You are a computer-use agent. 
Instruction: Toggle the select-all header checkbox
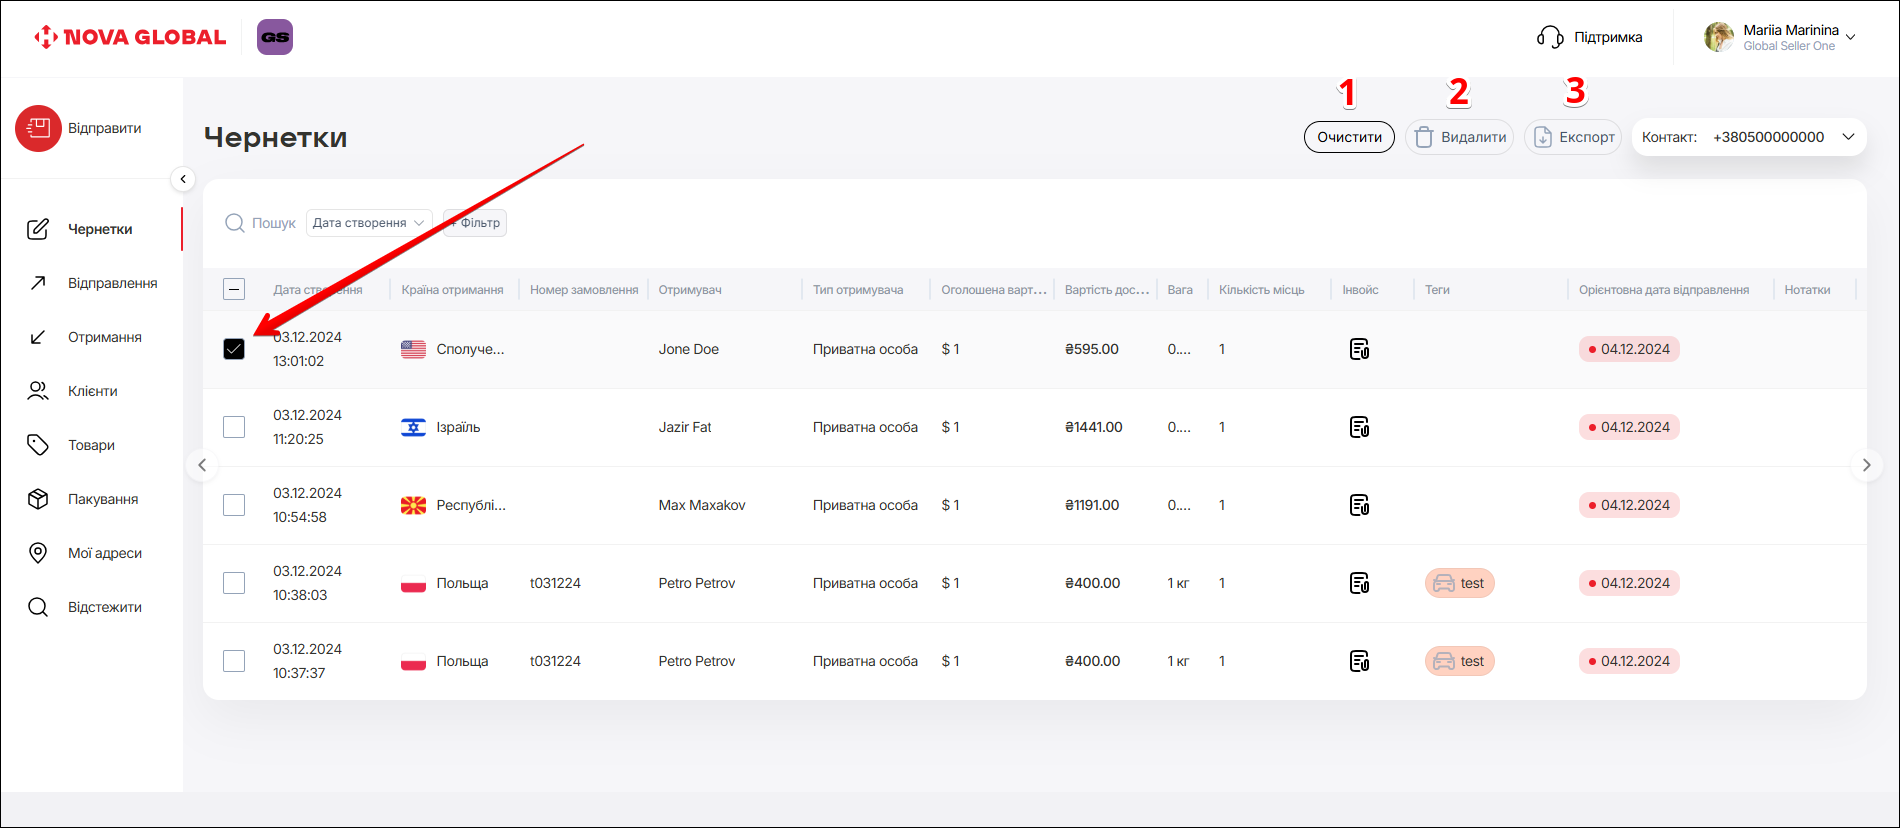[x=234, y=290]
